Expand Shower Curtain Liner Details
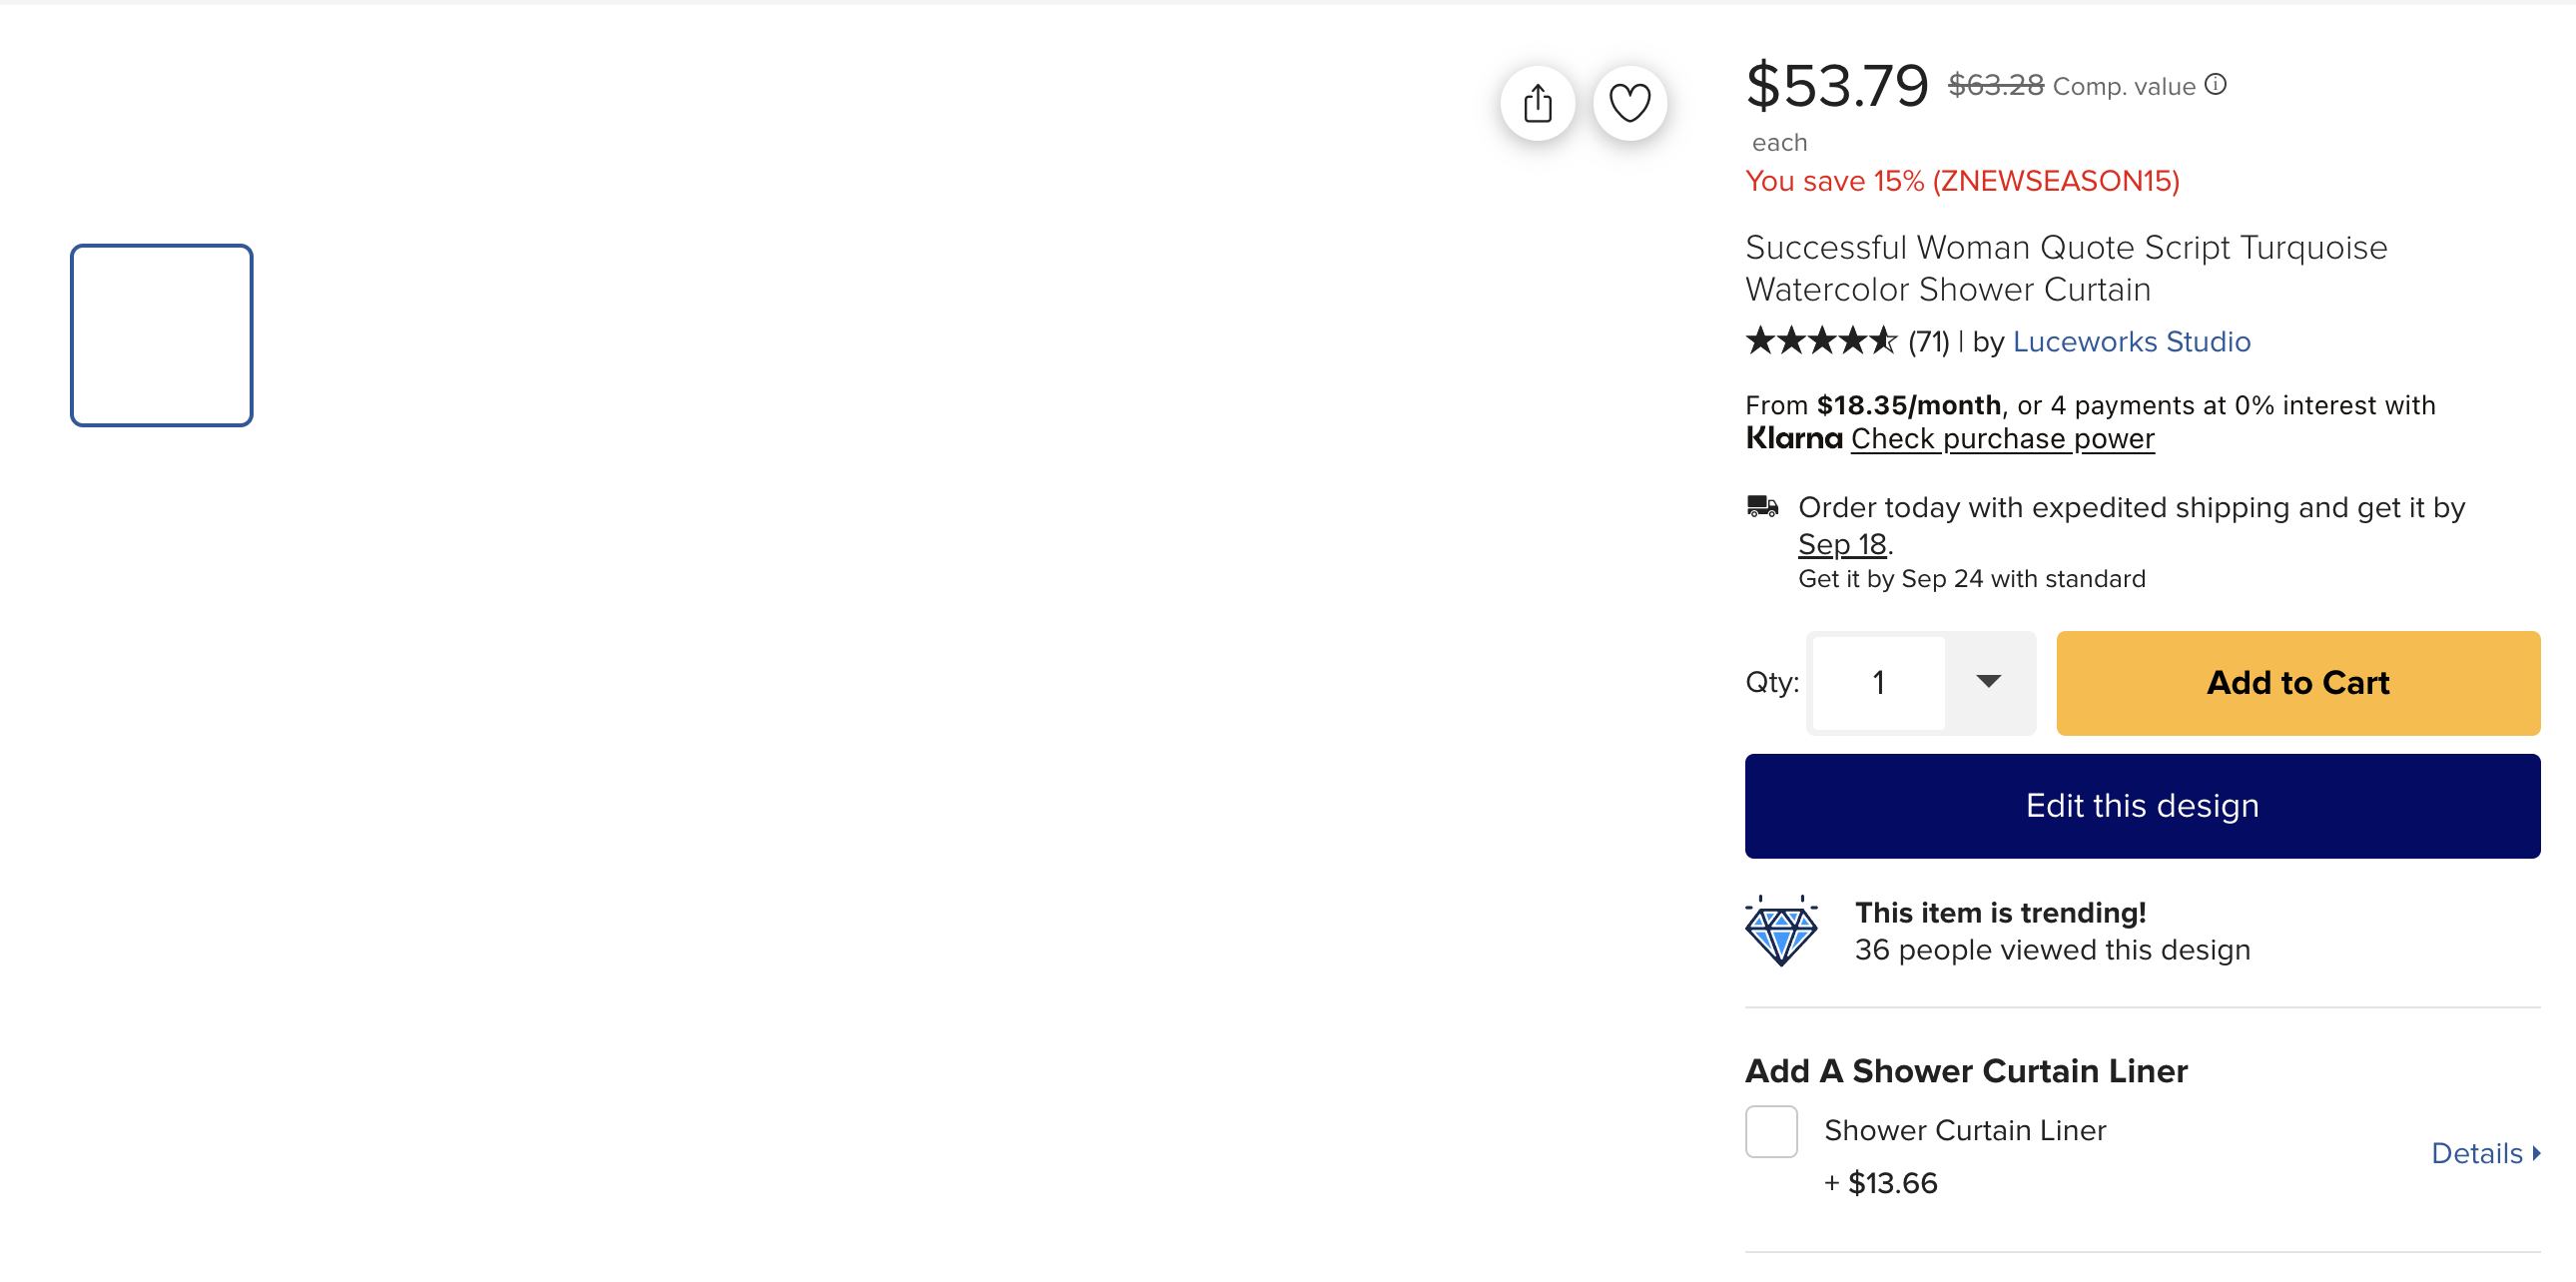Screen dimensions: 2576x1282 tap(2485, 1153)
